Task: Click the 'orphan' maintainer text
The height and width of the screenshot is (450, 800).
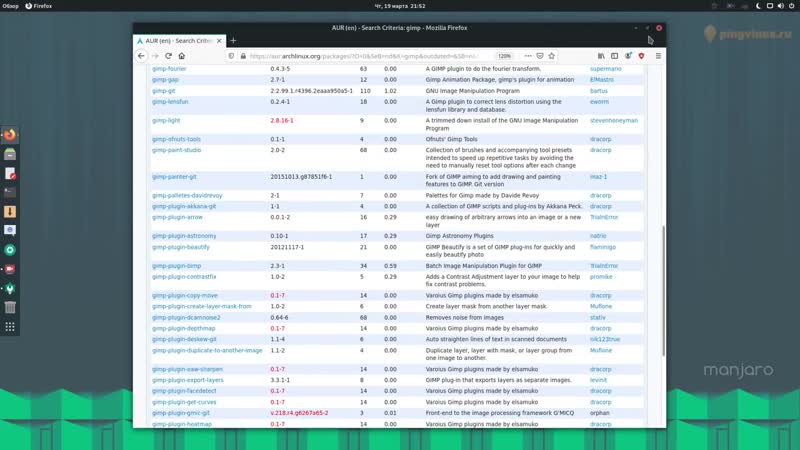Action: tap(599, 413)
